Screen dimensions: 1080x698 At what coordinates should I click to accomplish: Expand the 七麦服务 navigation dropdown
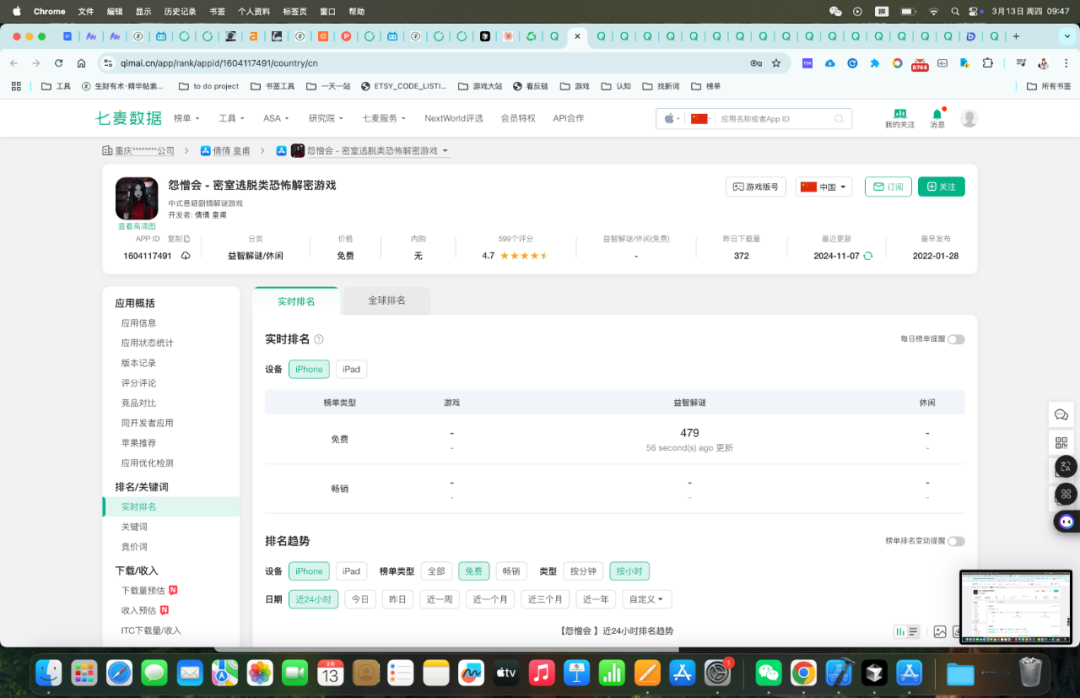(384, 118)
